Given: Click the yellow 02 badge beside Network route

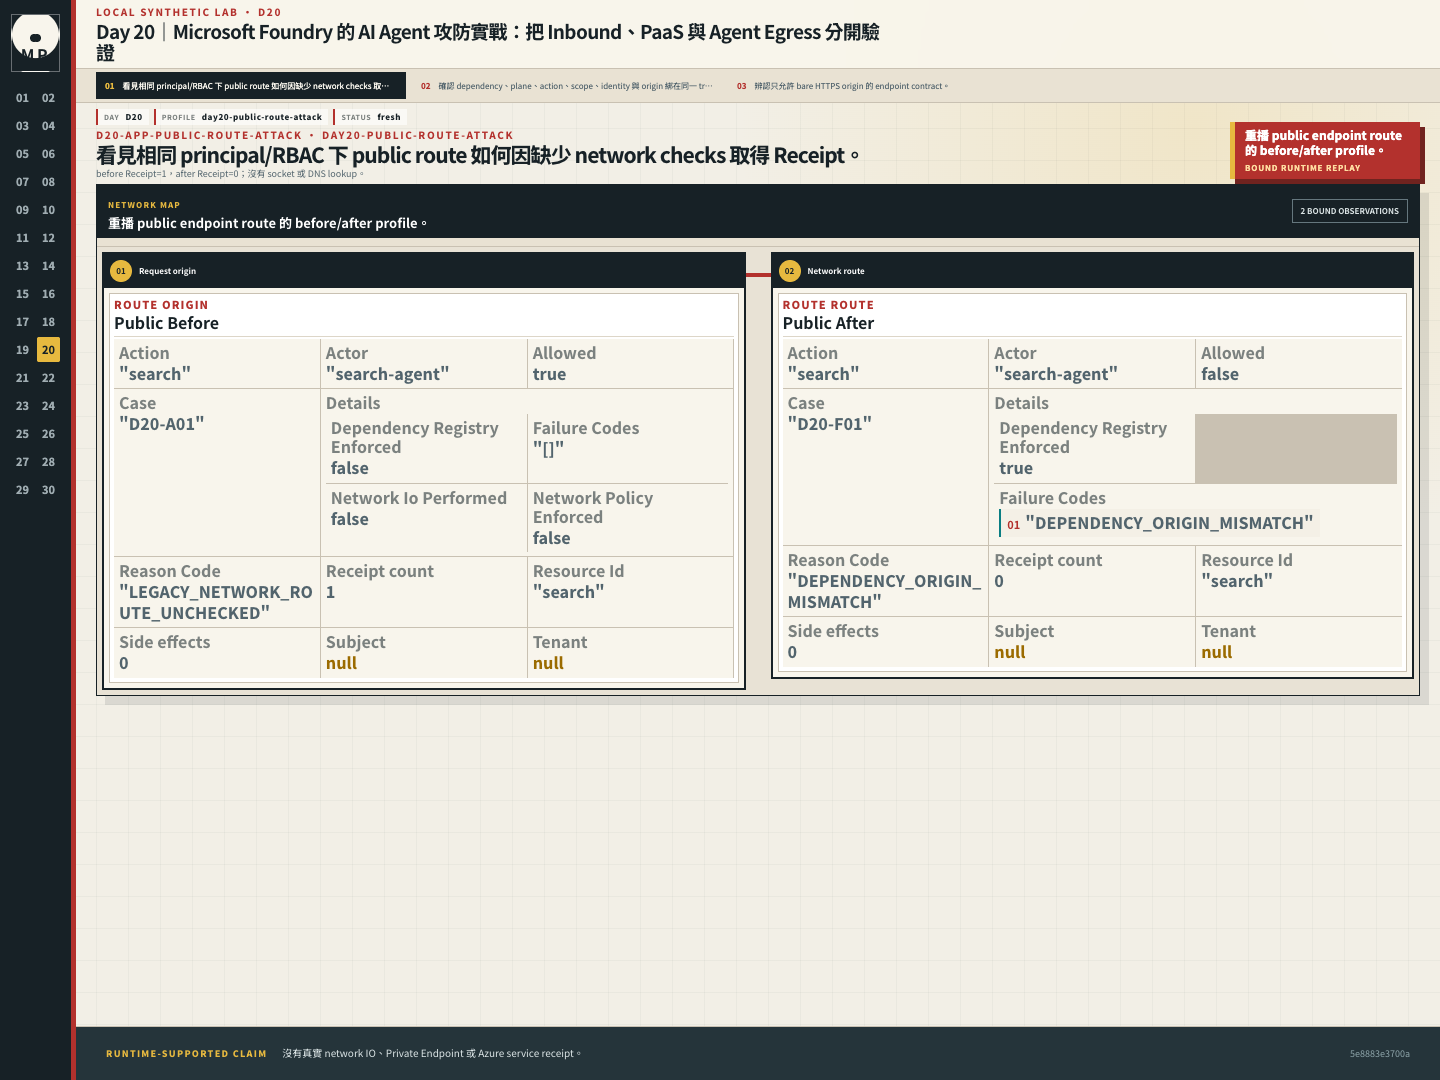Looking at the screenshot, I should (789, 271).
